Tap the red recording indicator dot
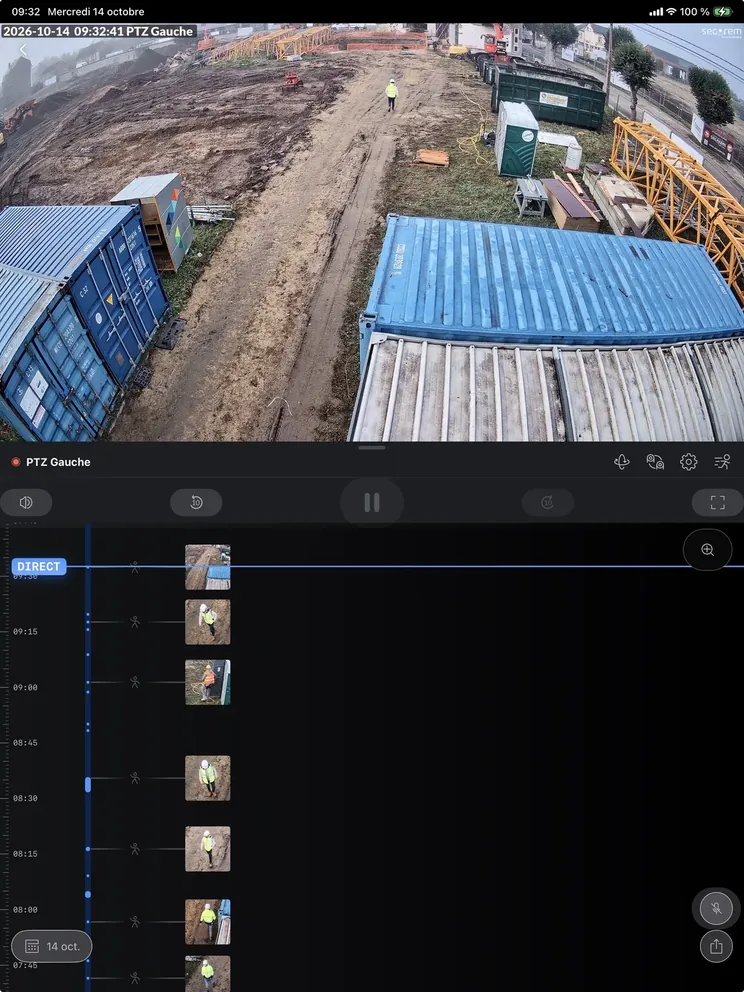This screenshot has height=992, width=744. (16, 462)
